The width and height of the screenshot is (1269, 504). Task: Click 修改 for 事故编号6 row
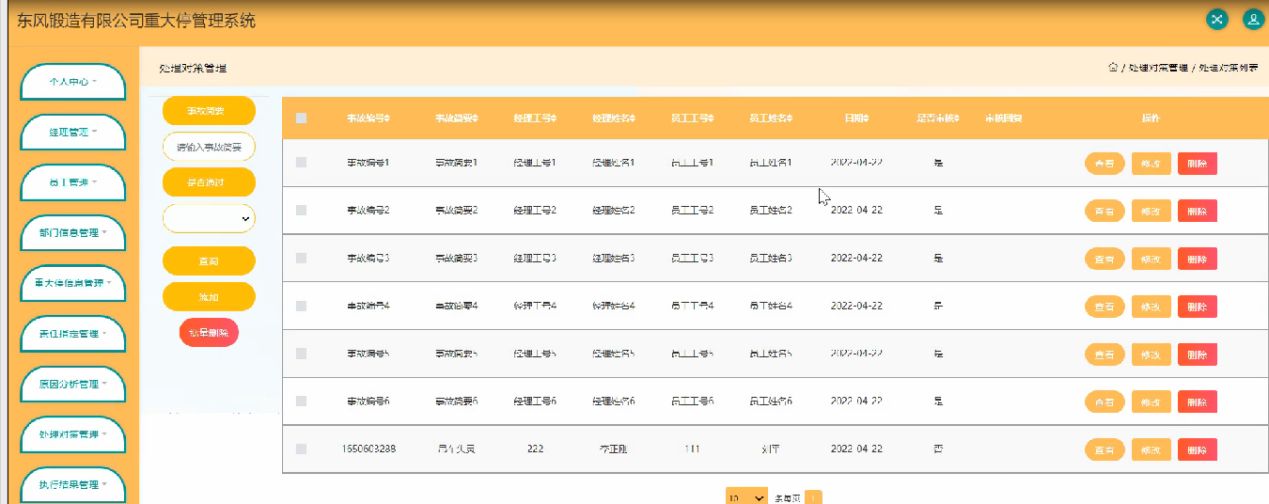point(1150,402)
